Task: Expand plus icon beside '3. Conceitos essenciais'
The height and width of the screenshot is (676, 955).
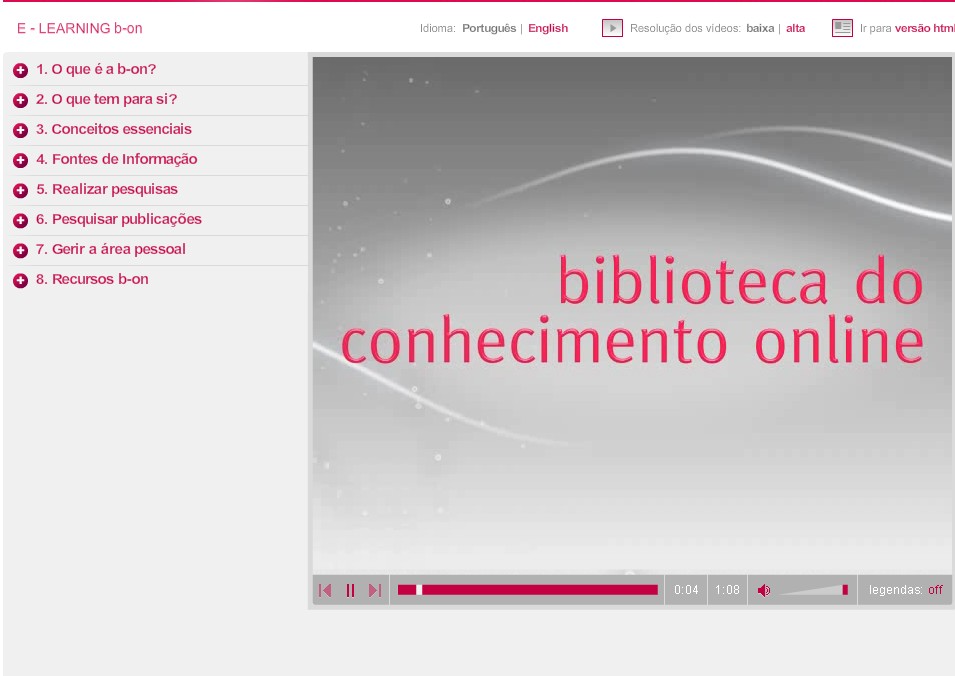Action: click(21, 130)
